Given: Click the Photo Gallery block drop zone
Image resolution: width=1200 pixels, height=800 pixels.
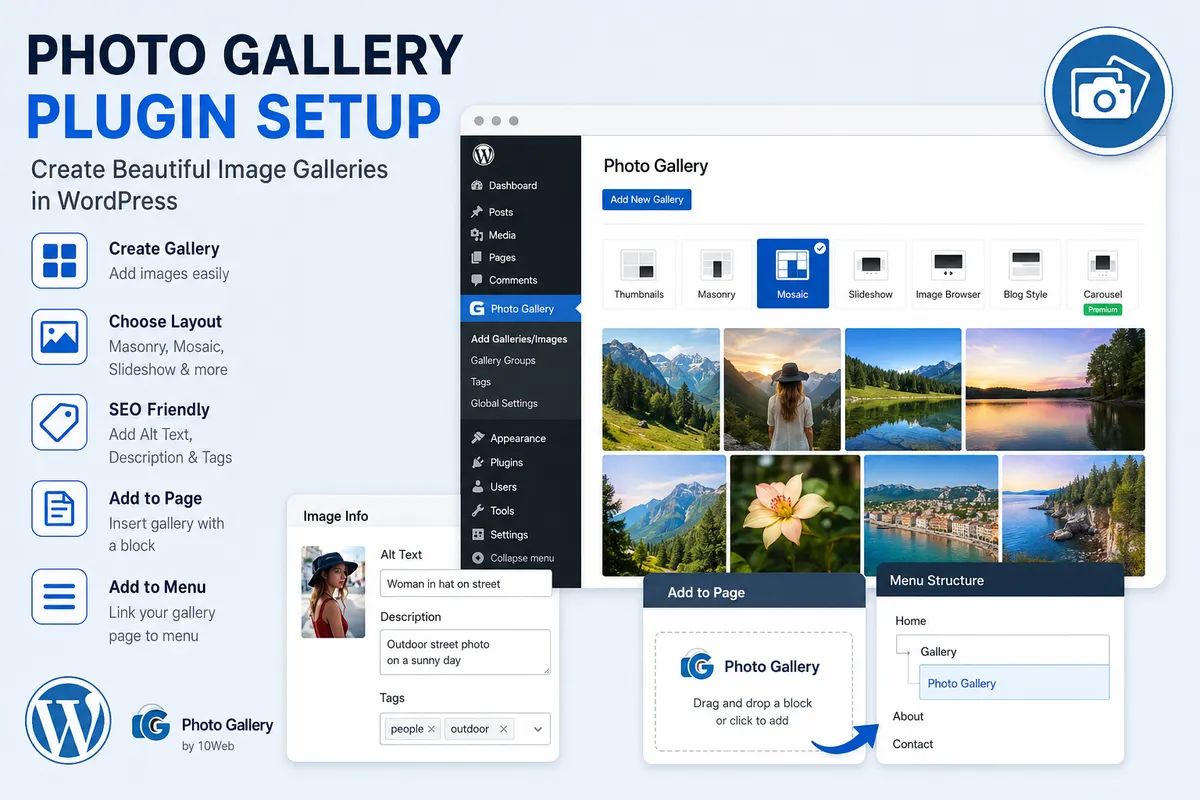Looking at the screenshot, I should click(x=753, y=691).
